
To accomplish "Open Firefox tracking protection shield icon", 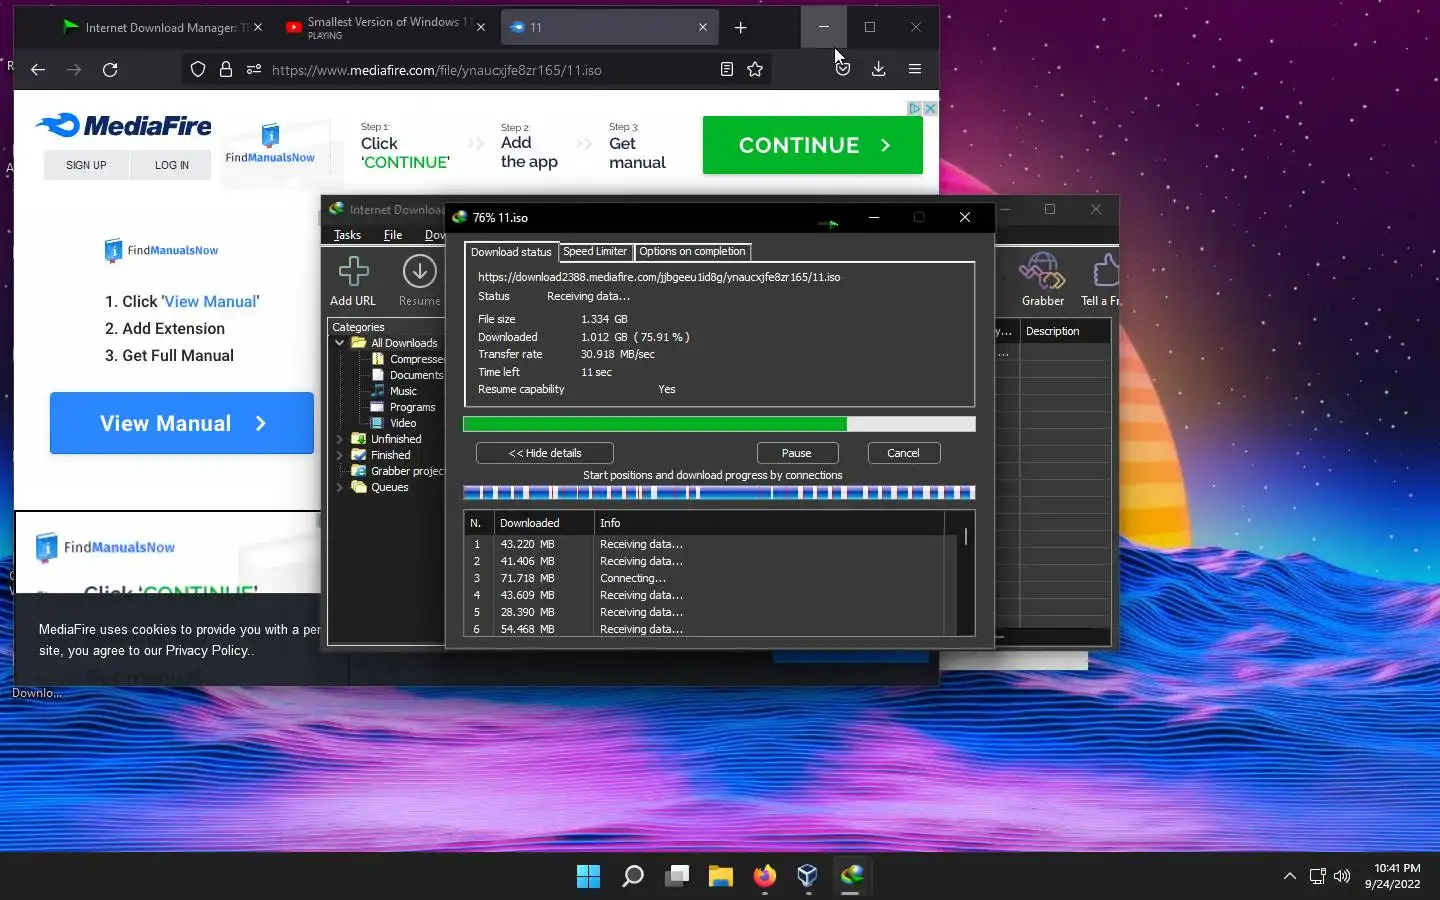I will coord(198,69).
